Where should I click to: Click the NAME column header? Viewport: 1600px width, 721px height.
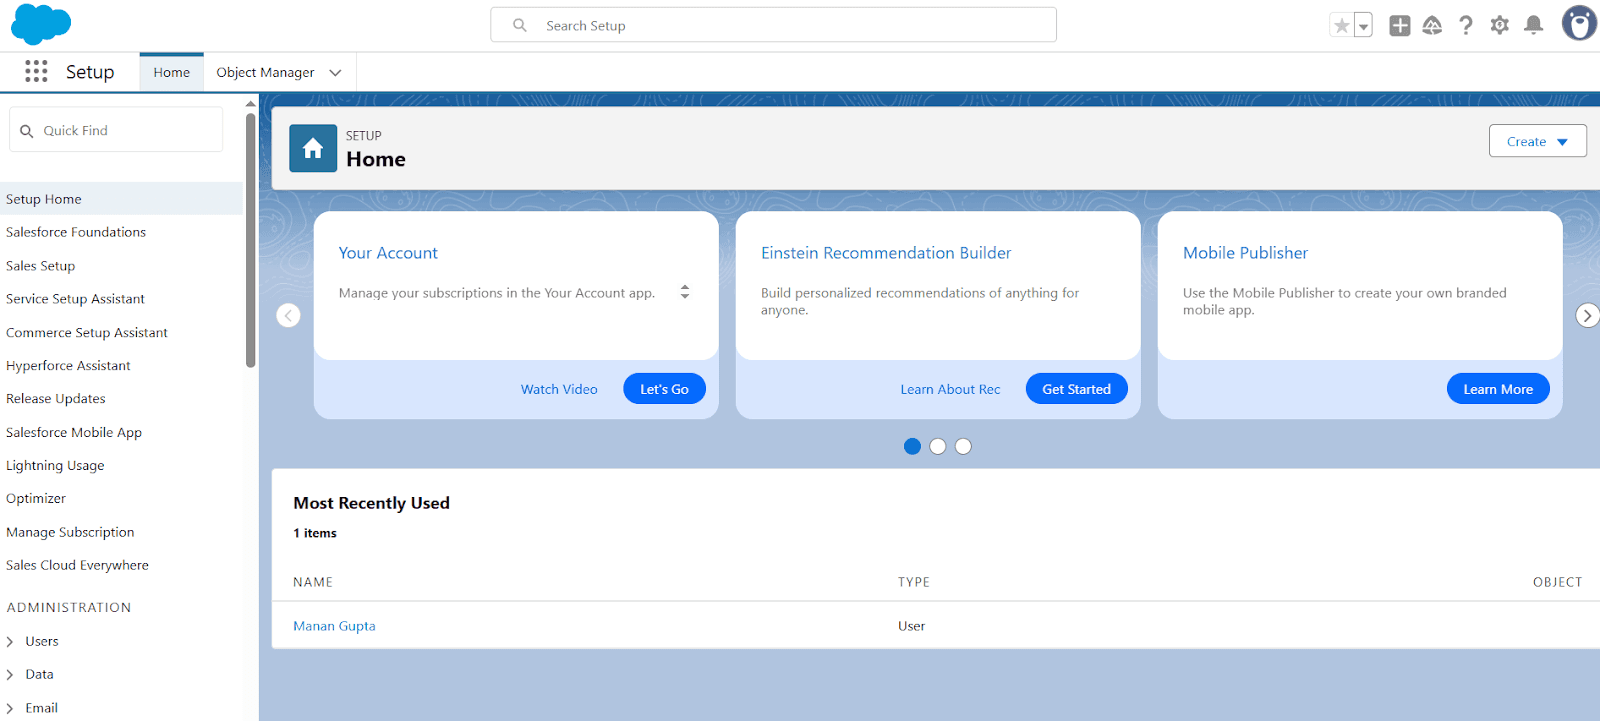[x=313, y=582]
